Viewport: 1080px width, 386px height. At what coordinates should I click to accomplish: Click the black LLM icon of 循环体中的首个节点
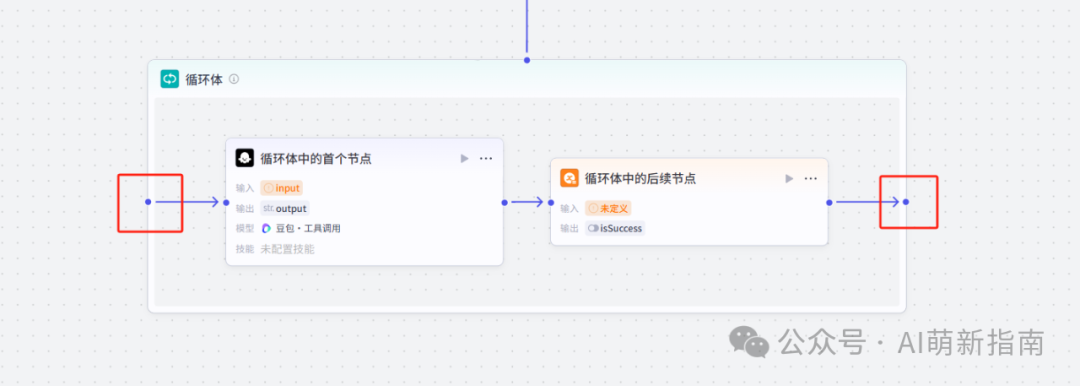245,158
